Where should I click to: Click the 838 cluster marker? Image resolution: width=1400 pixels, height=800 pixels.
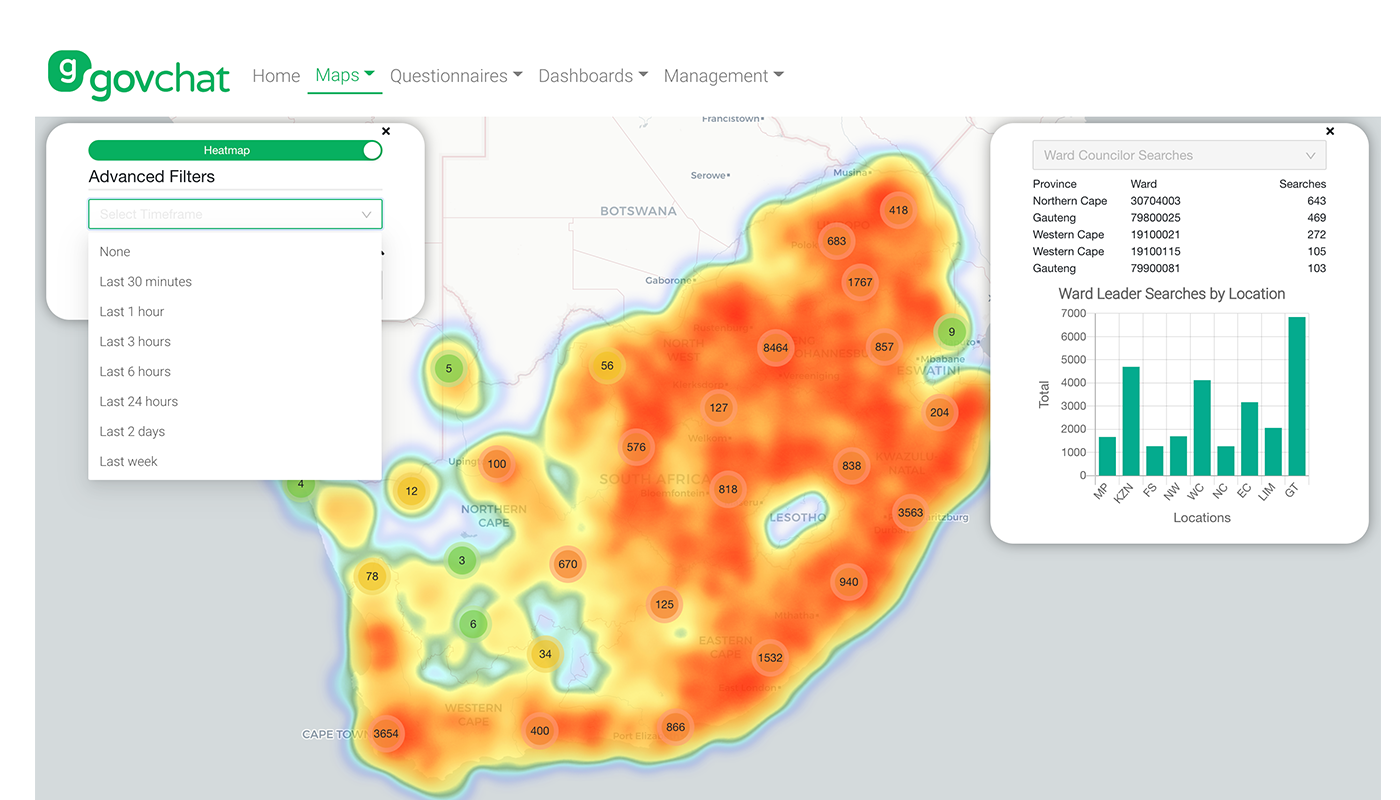[x=851, y=465]
